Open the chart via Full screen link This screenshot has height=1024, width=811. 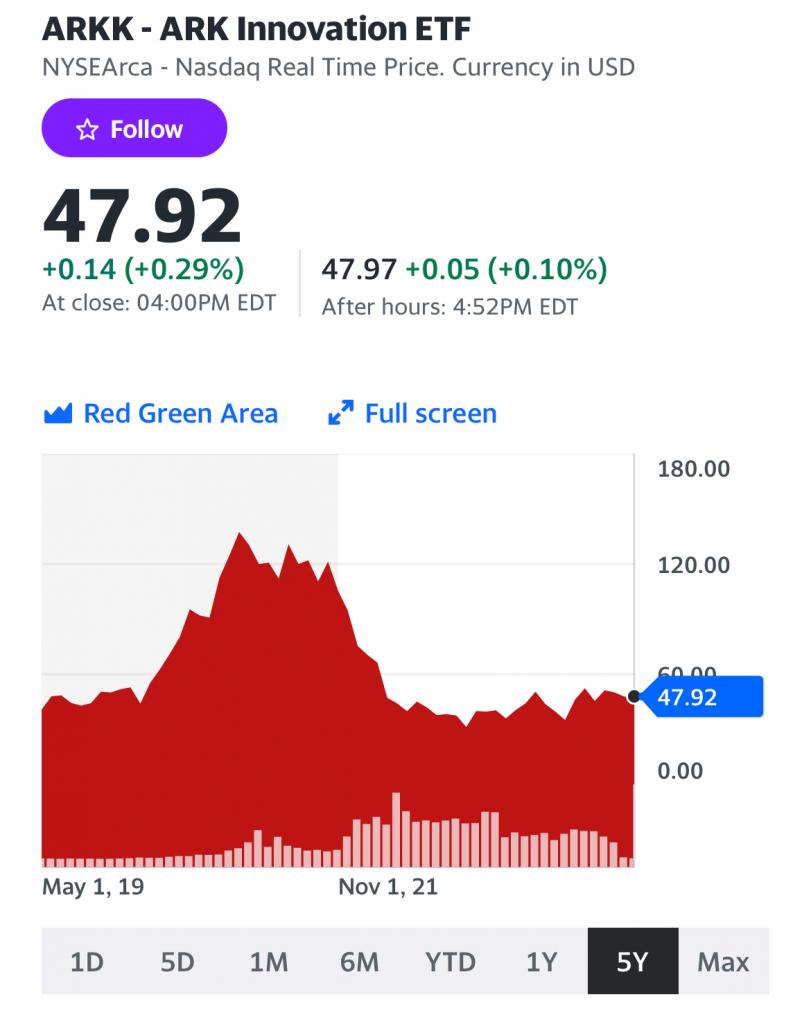[430, 413]
